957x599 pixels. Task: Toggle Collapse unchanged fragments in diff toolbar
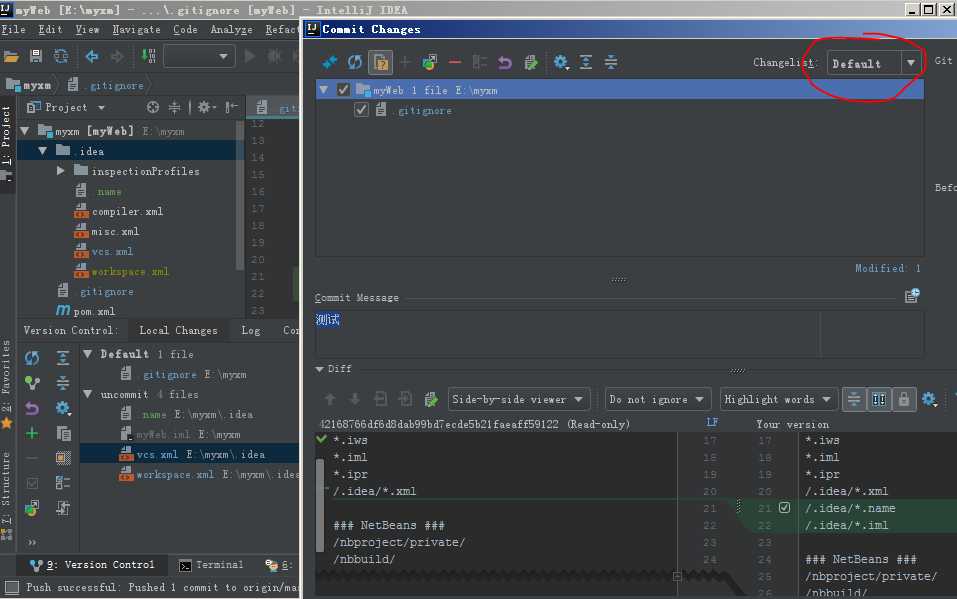point(854,399)
